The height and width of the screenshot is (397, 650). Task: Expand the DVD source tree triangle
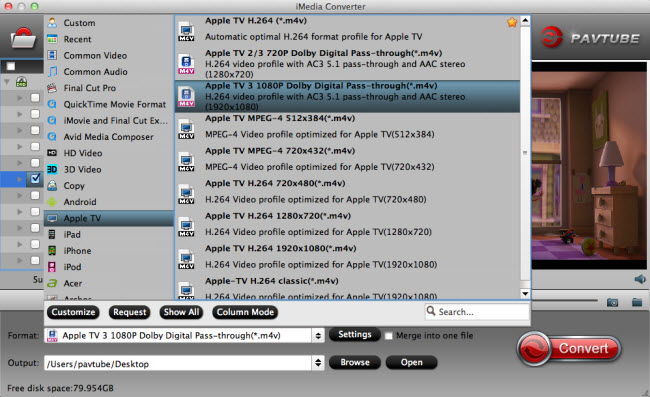coord(7,82)
